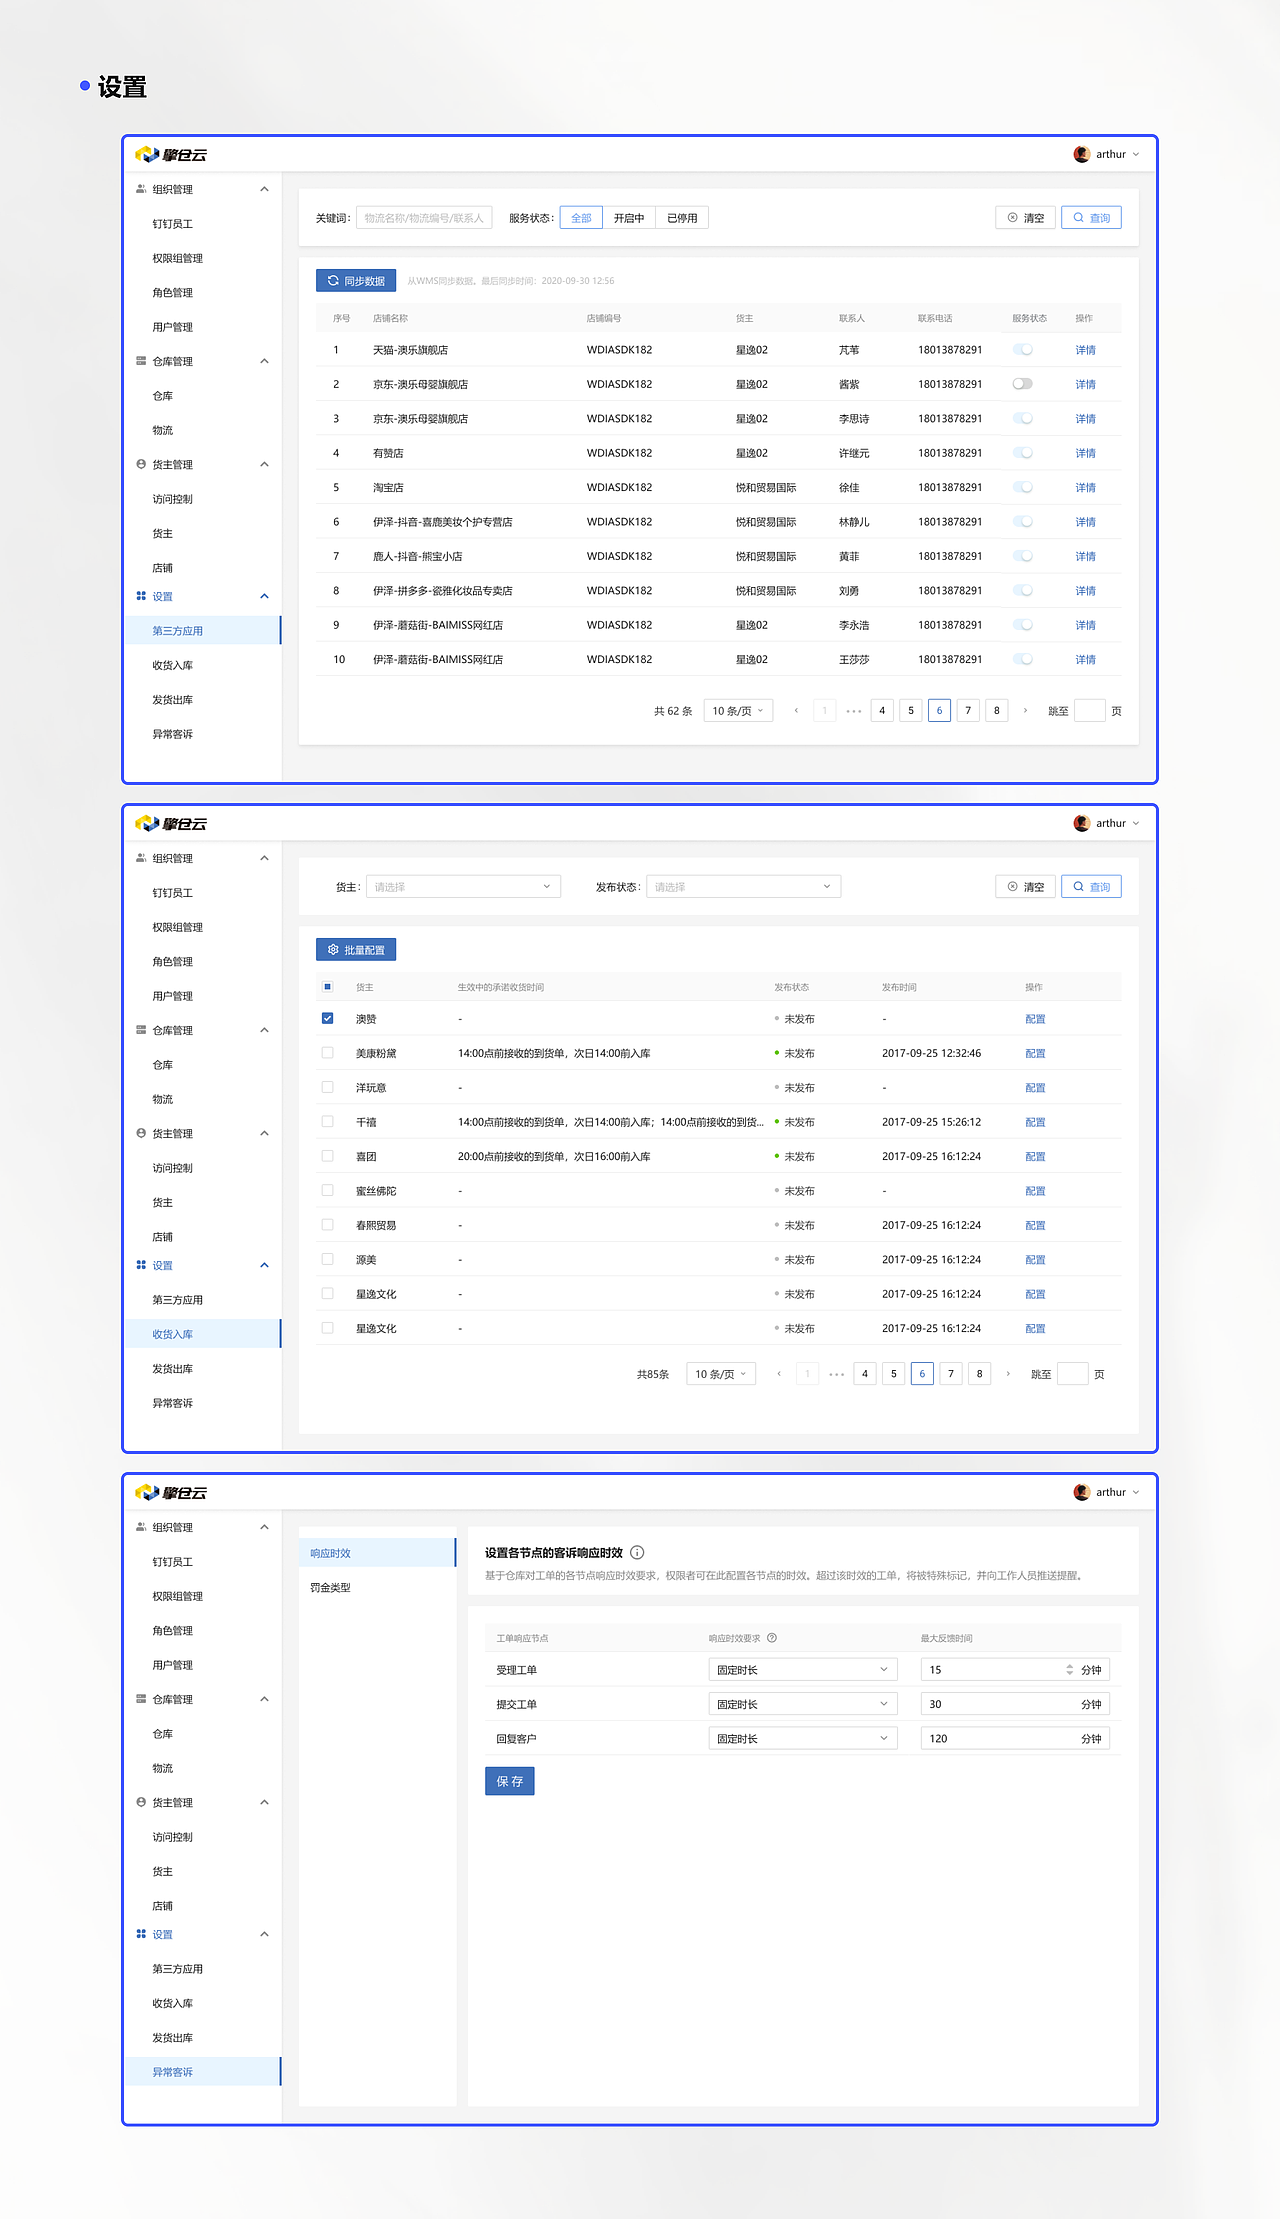Image resolution: width=1280 pixels, height=2219 pixels.
Task: Toggle service status for 鹿人-抖音-熊宝小店
Action: [x=1022, y=556]
